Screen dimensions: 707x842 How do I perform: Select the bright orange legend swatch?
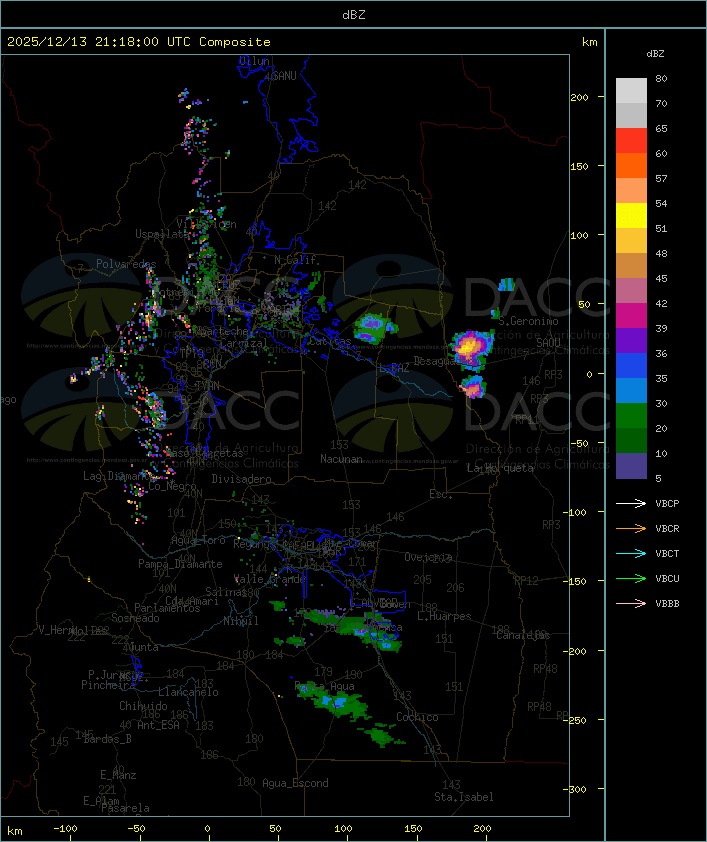pyautogui.click(x=631, y=165)
